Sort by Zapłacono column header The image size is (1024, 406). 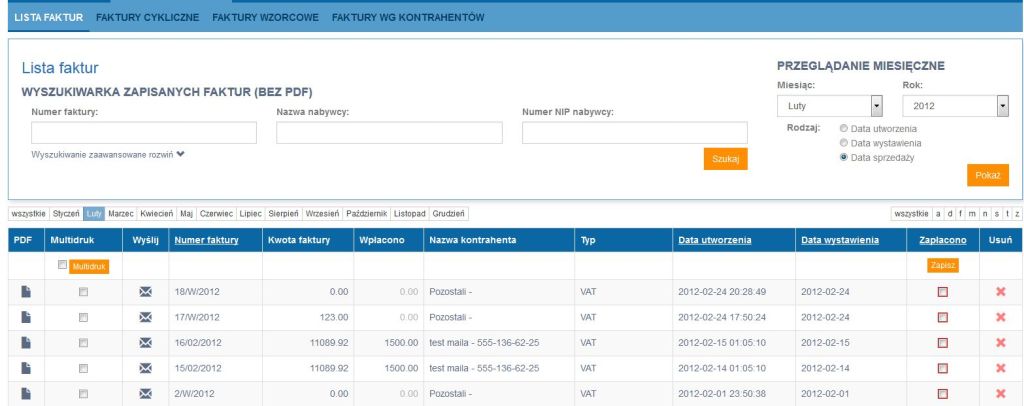[x=942, y=240]
